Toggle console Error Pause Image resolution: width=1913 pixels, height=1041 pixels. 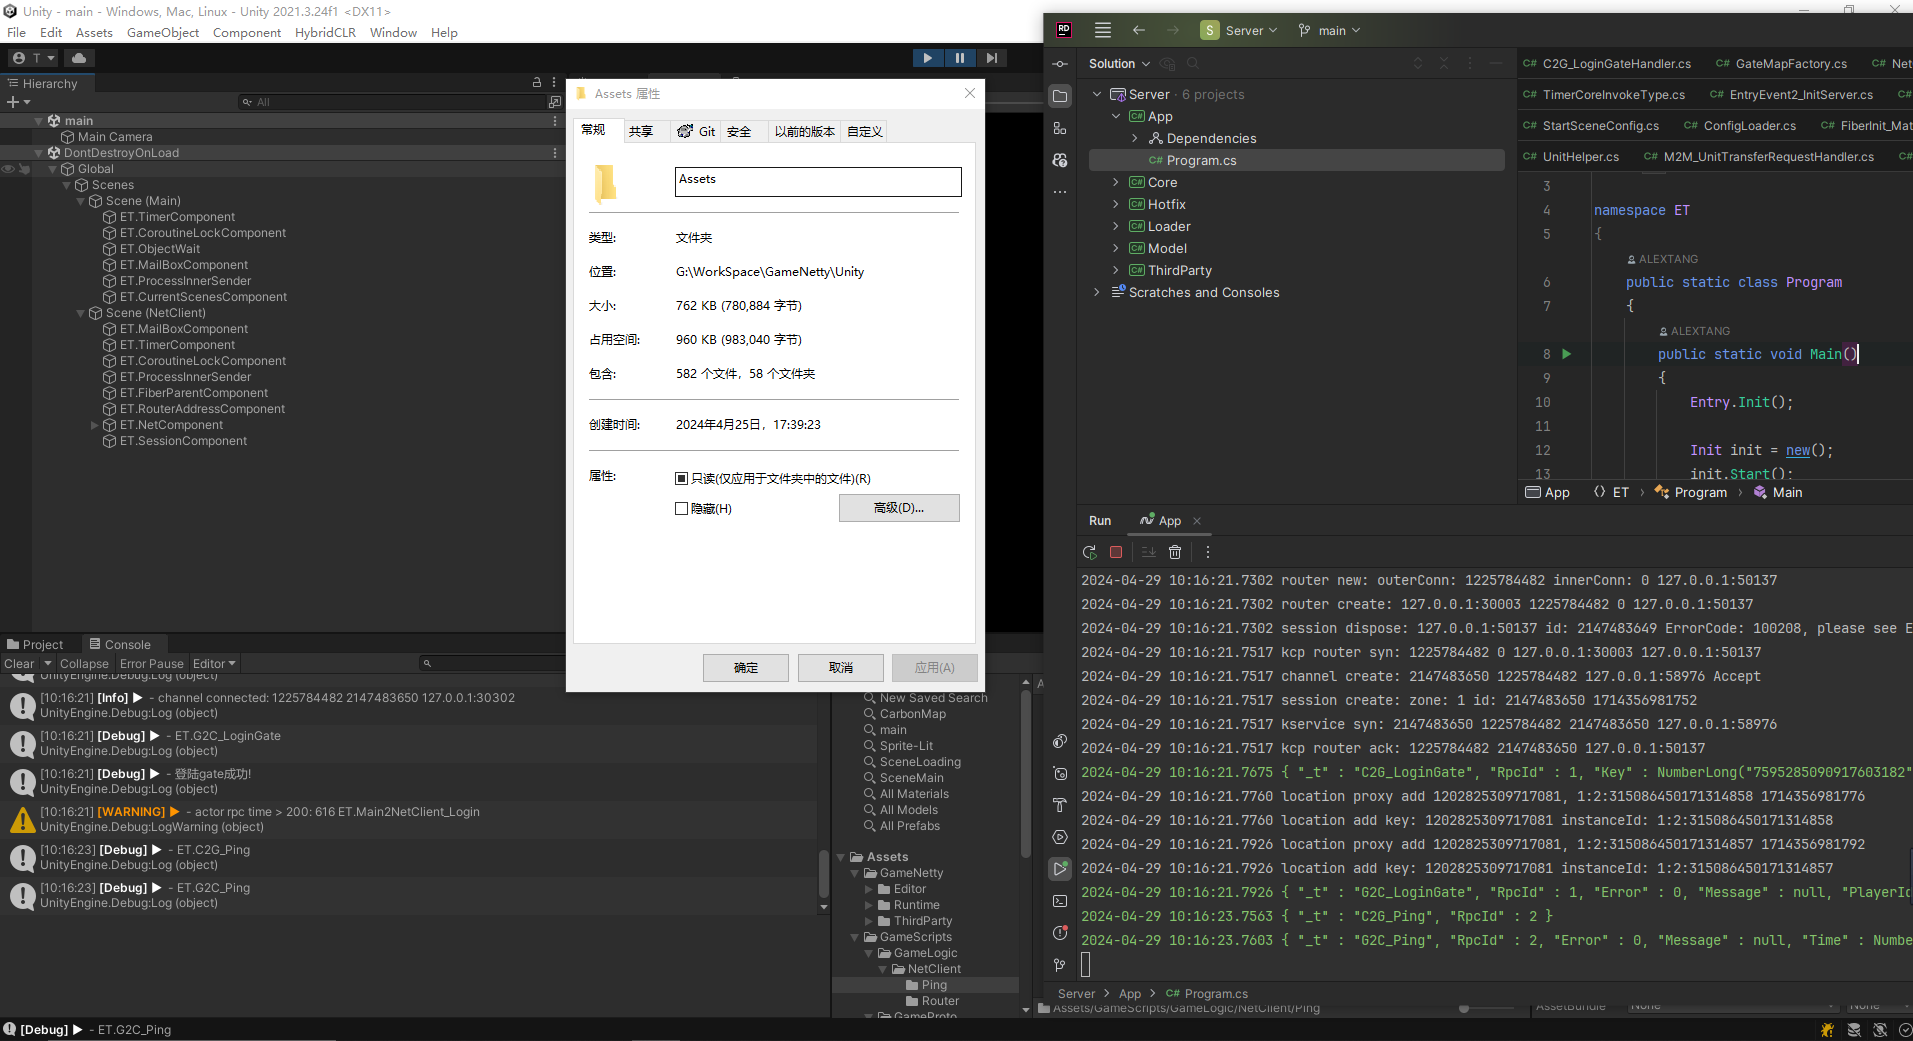pyautogui.click(x=152, y=664)
